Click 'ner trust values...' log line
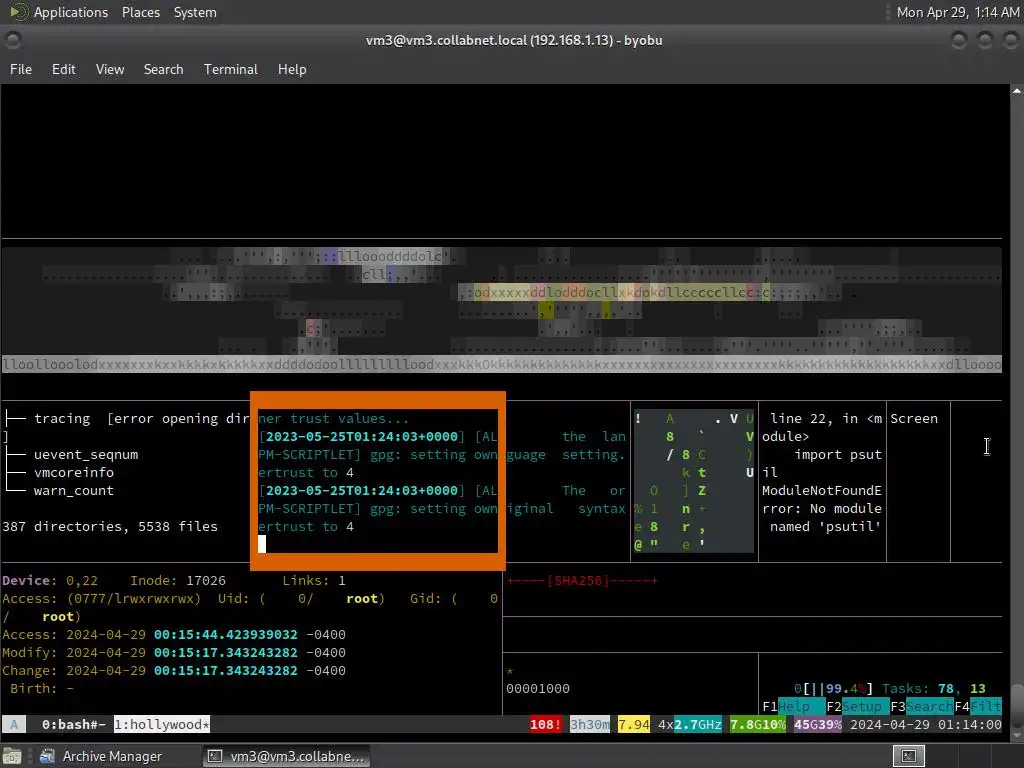 333,419
